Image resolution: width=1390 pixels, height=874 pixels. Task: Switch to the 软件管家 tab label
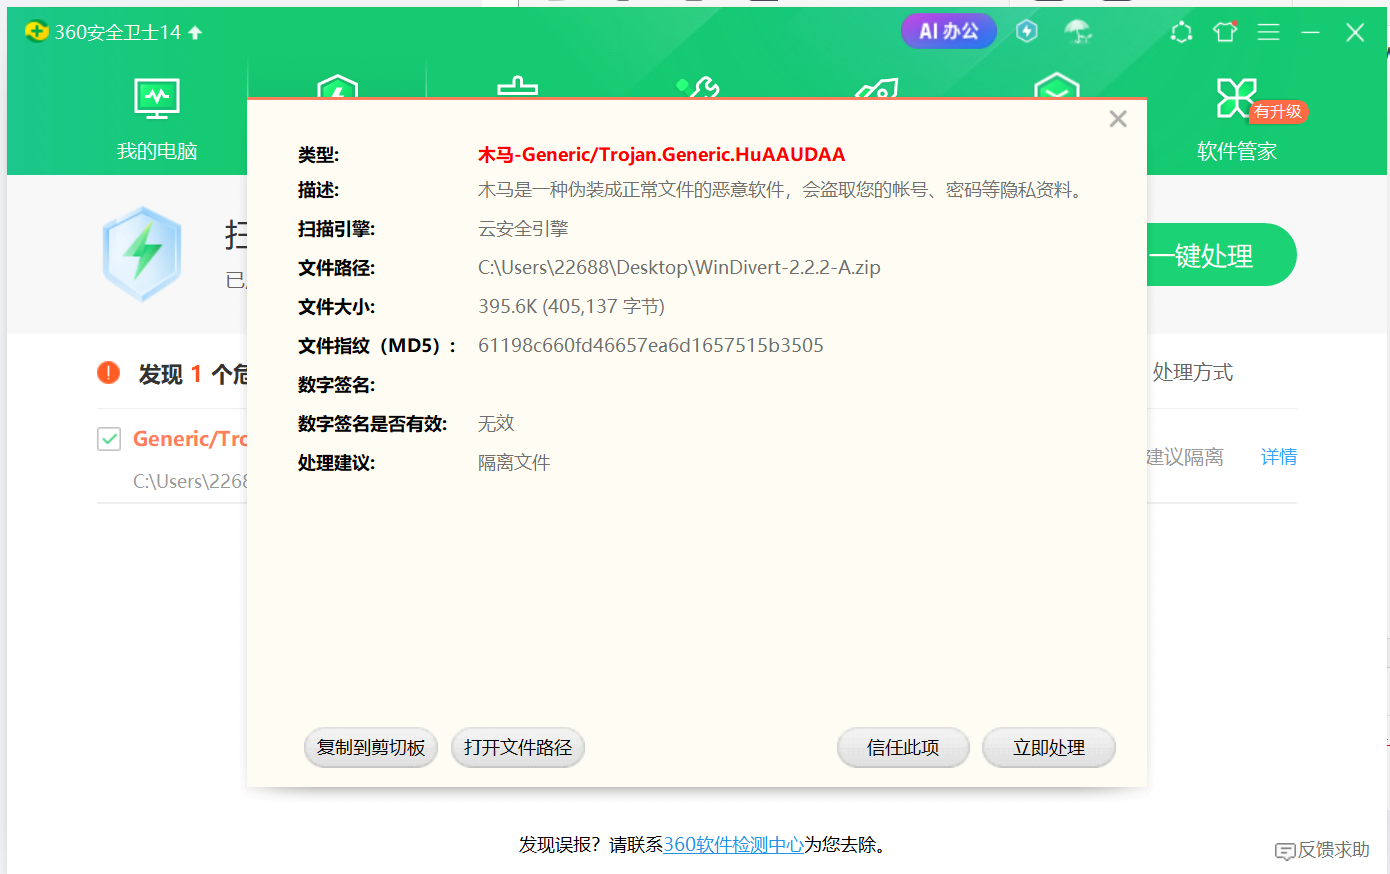[1237, 151]
